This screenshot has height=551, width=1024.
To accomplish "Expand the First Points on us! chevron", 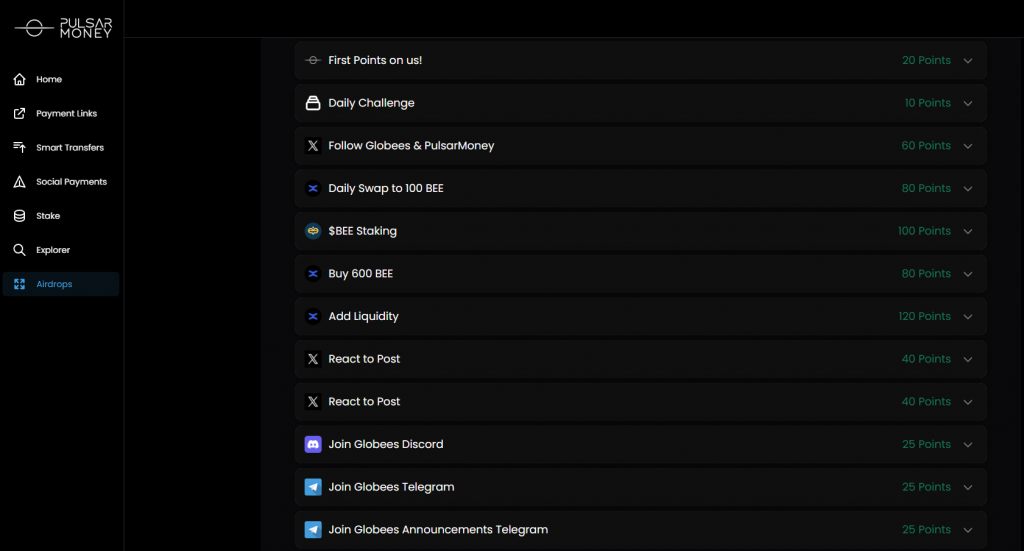I will (968, 61).
